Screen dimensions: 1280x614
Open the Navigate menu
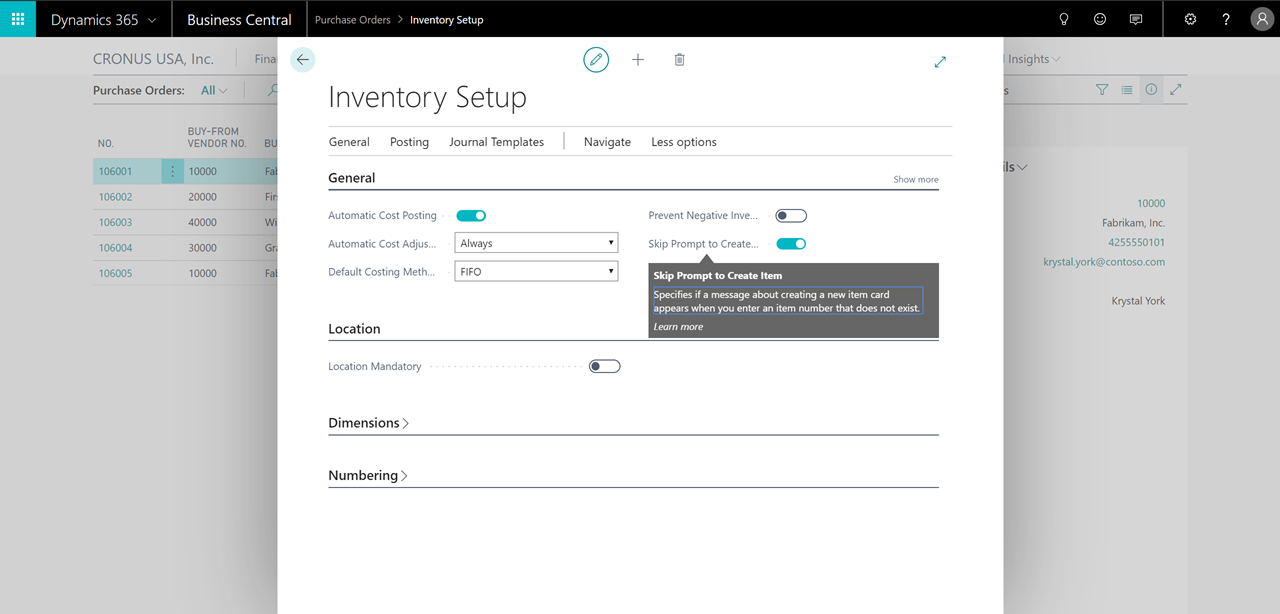click(x=607, y=141)
